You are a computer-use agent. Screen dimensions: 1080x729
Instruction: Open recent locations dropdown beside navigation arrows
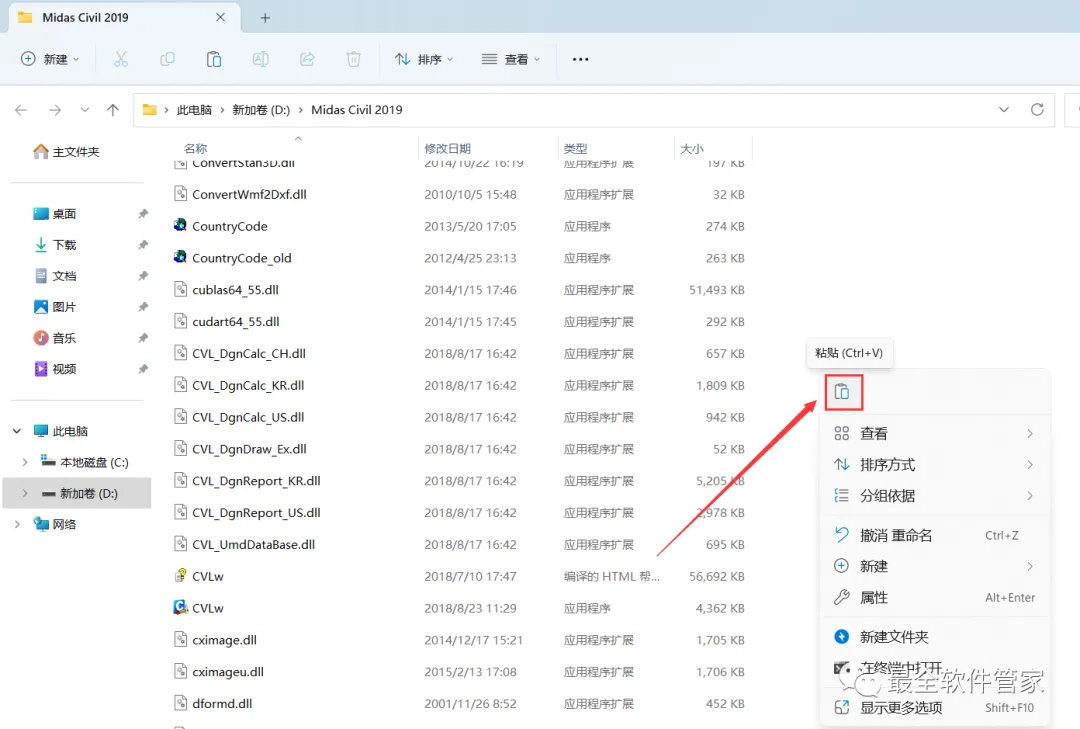[x=84, y=110]
